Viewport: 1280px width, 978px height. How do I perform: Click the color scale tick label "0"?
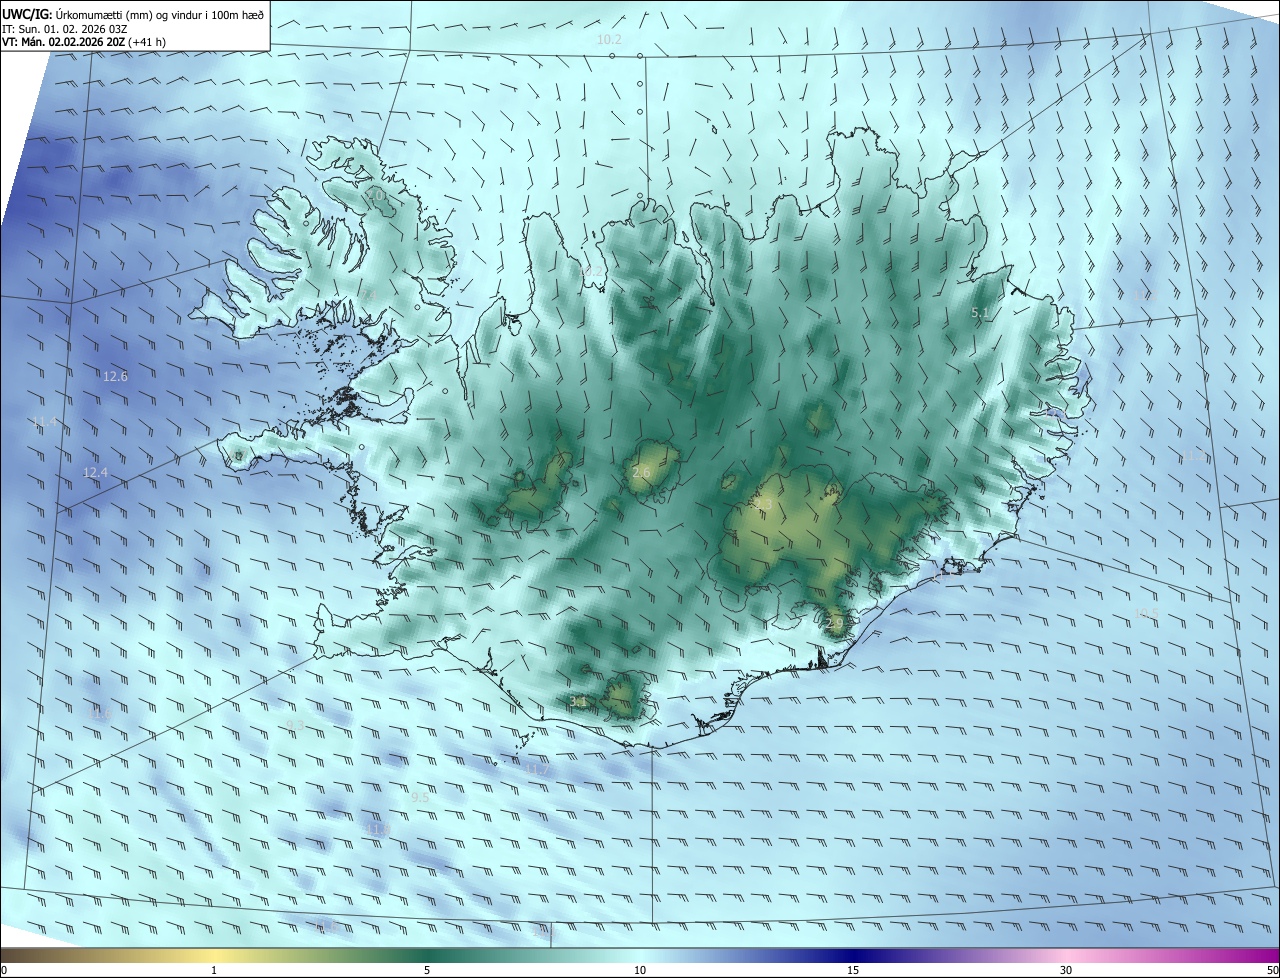[3, 970]
